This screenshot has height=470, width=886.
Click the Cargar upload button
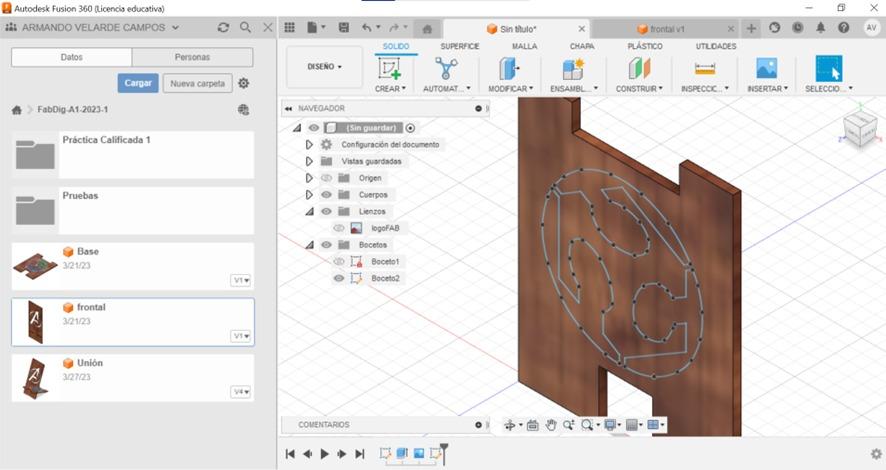[x=138, y=83]
